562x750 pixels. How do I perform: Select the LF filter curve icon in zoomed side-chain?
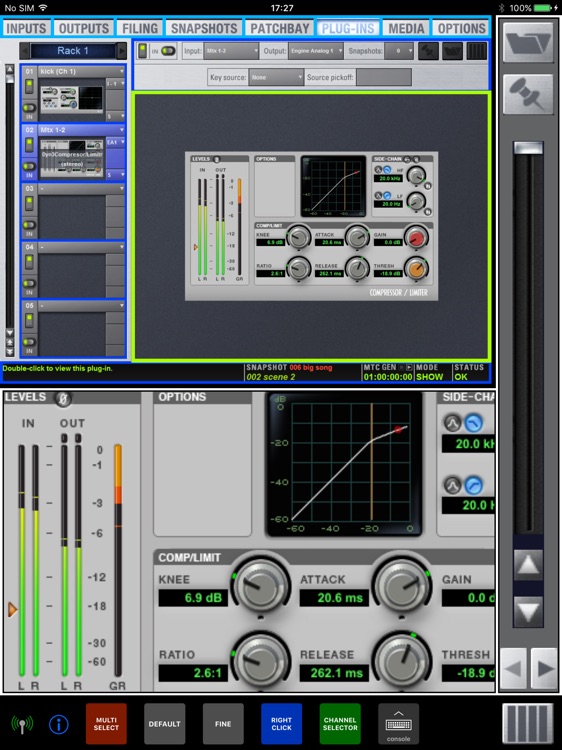(452, 485)
